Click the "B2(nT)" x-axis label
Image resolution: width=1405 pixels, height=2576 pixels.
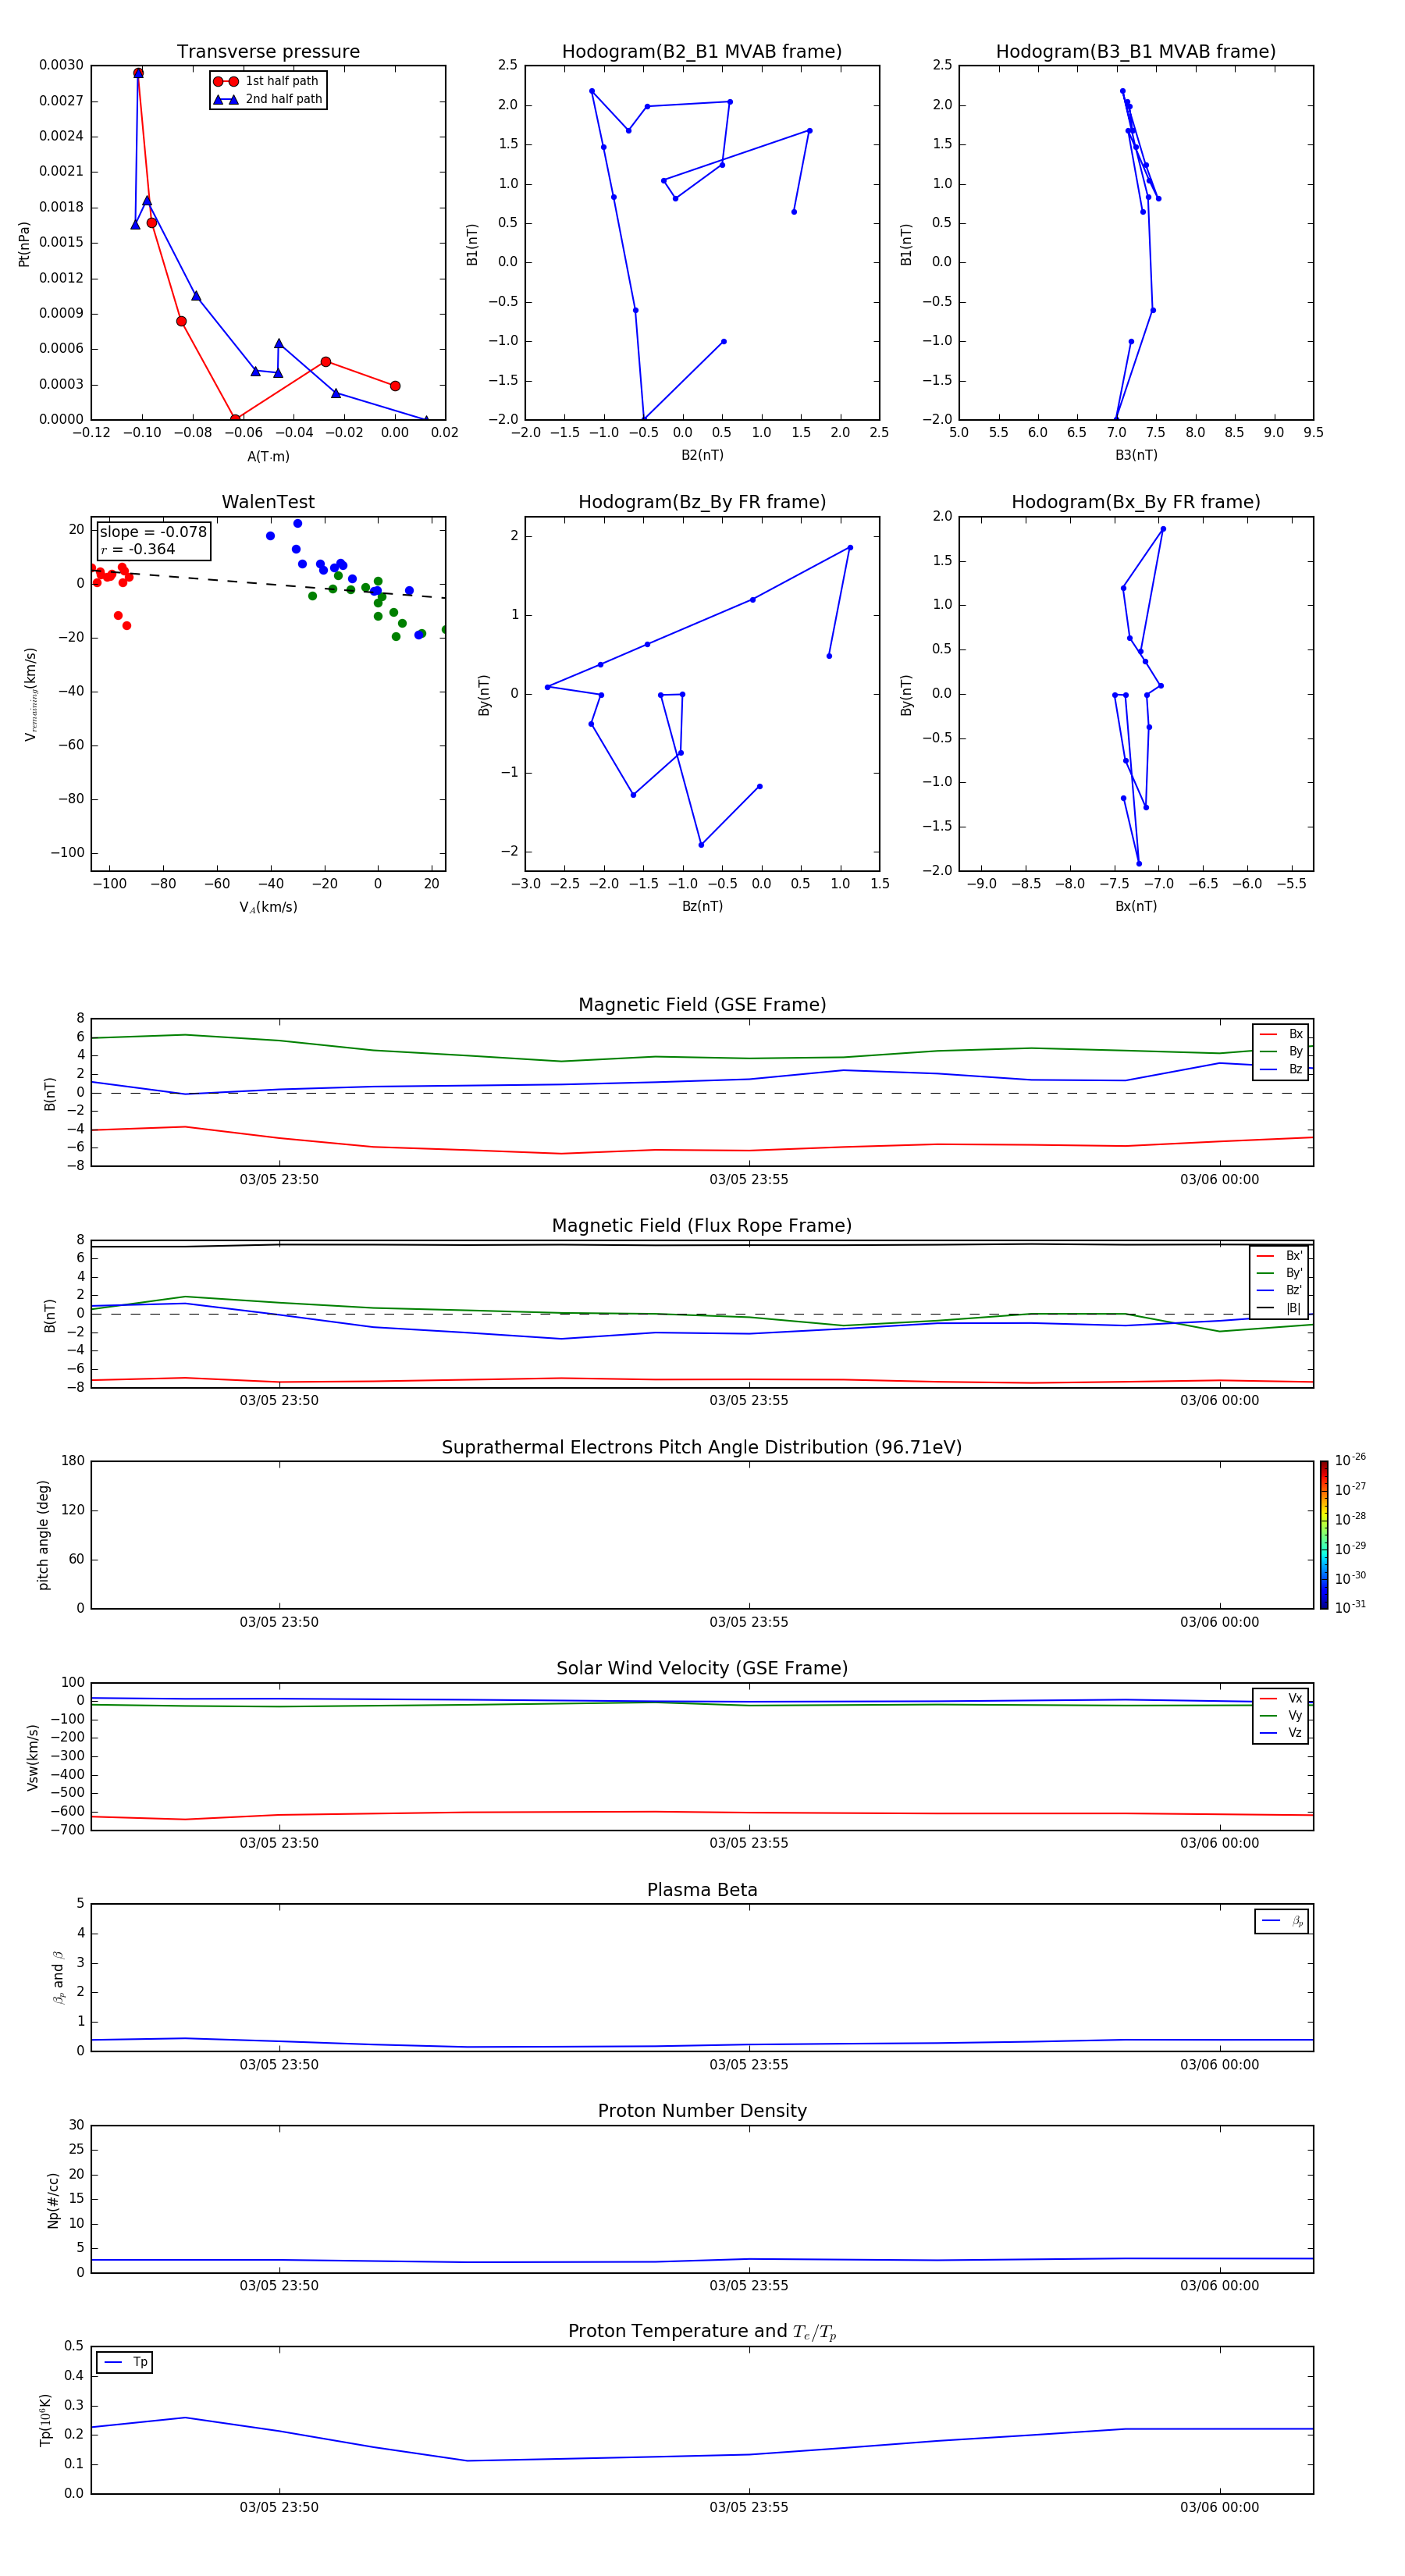[702, 455]
